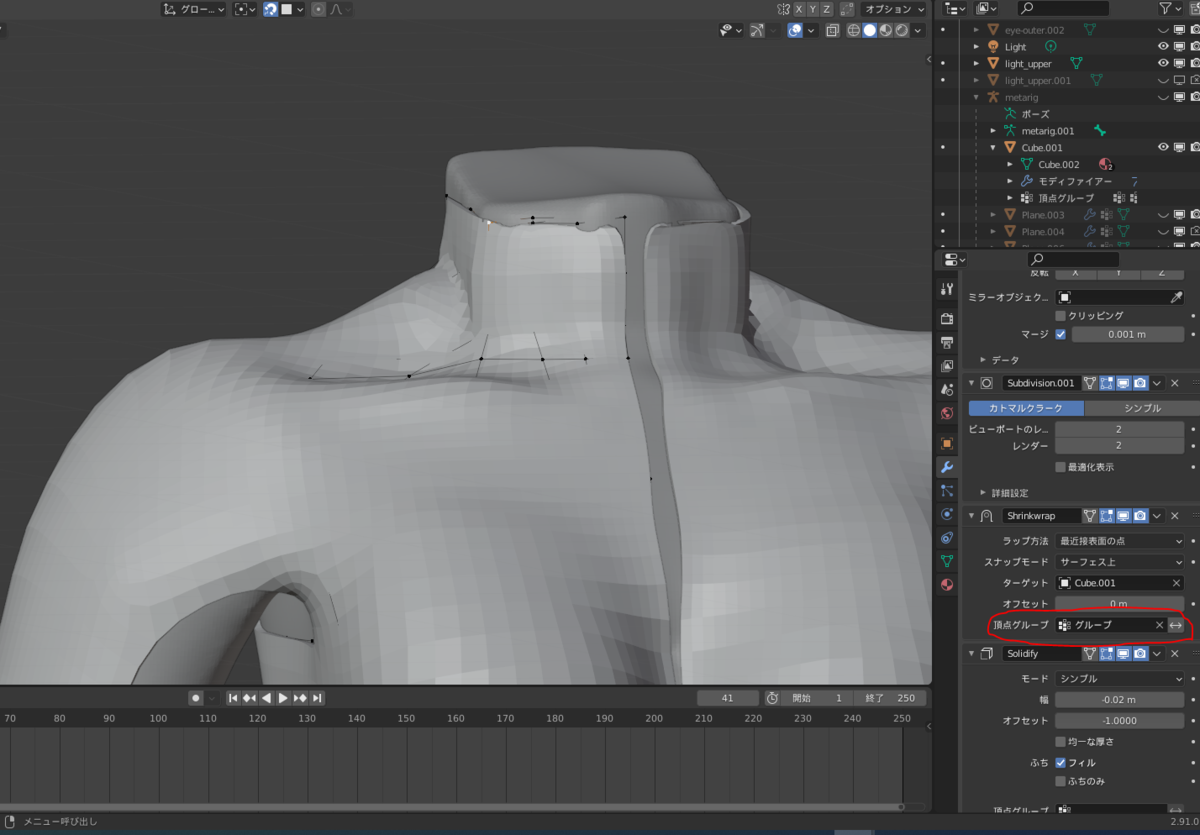The height and width of the screenshot is (835, 1200).
Task: Open the World properties tab
Action: [947, 413]
